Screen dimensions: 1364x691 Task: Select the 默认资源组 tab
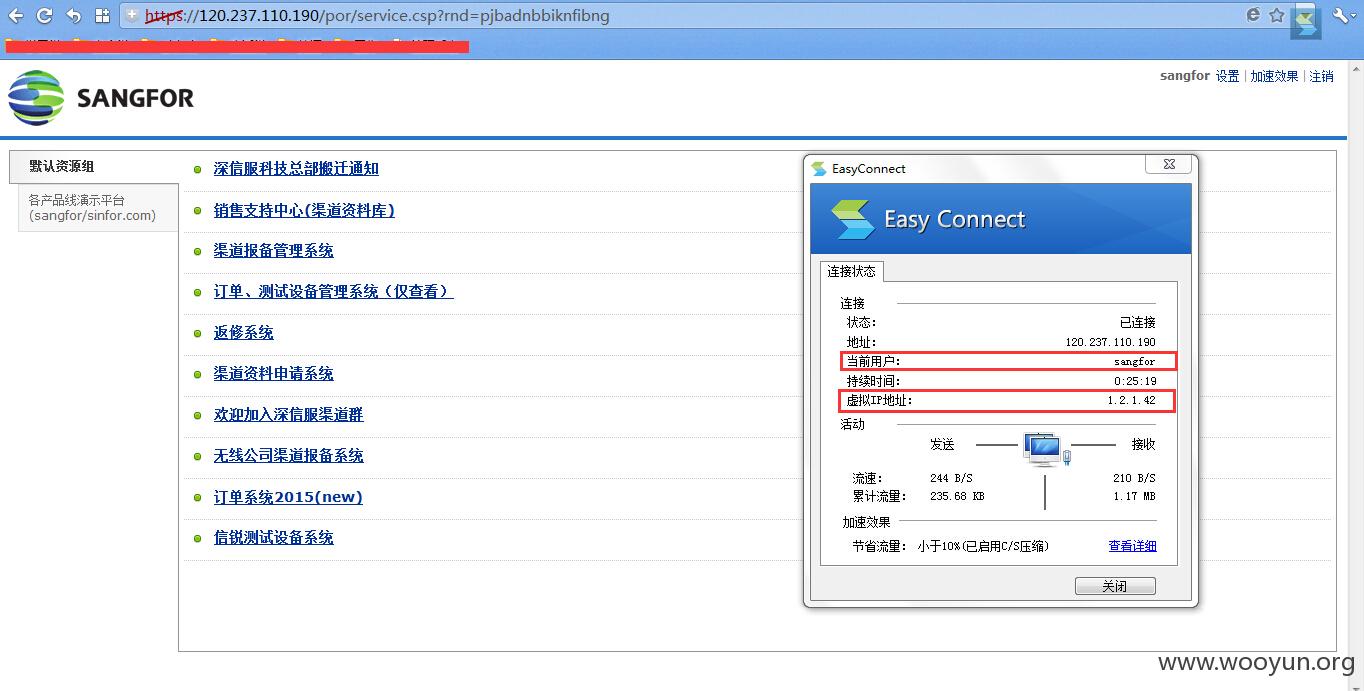[94, 166]
